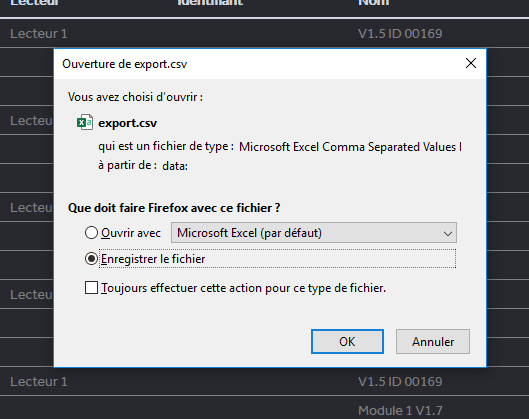Image resolution: width=529 pixels, height=419 pixels.
Task: Click the dialog title 'Ouverture de export.csv'
Action: click(x=124, y=64)
